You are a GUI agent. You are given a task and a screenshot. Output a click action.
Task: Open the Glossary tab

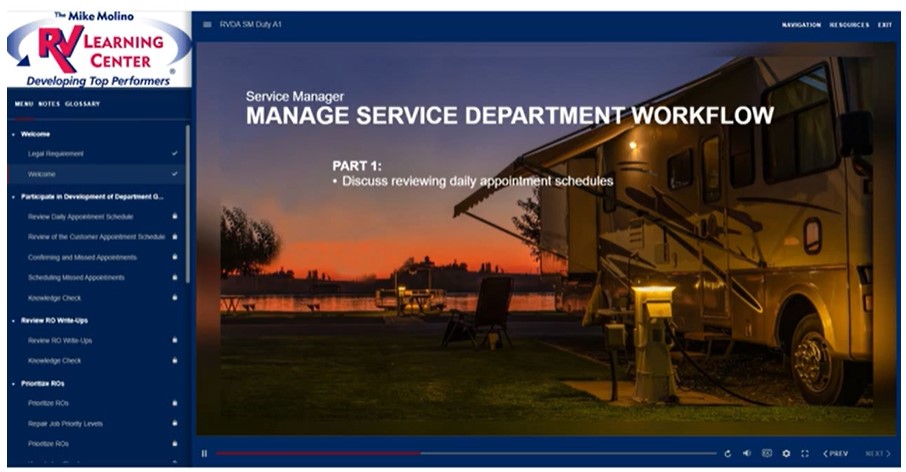82,104
